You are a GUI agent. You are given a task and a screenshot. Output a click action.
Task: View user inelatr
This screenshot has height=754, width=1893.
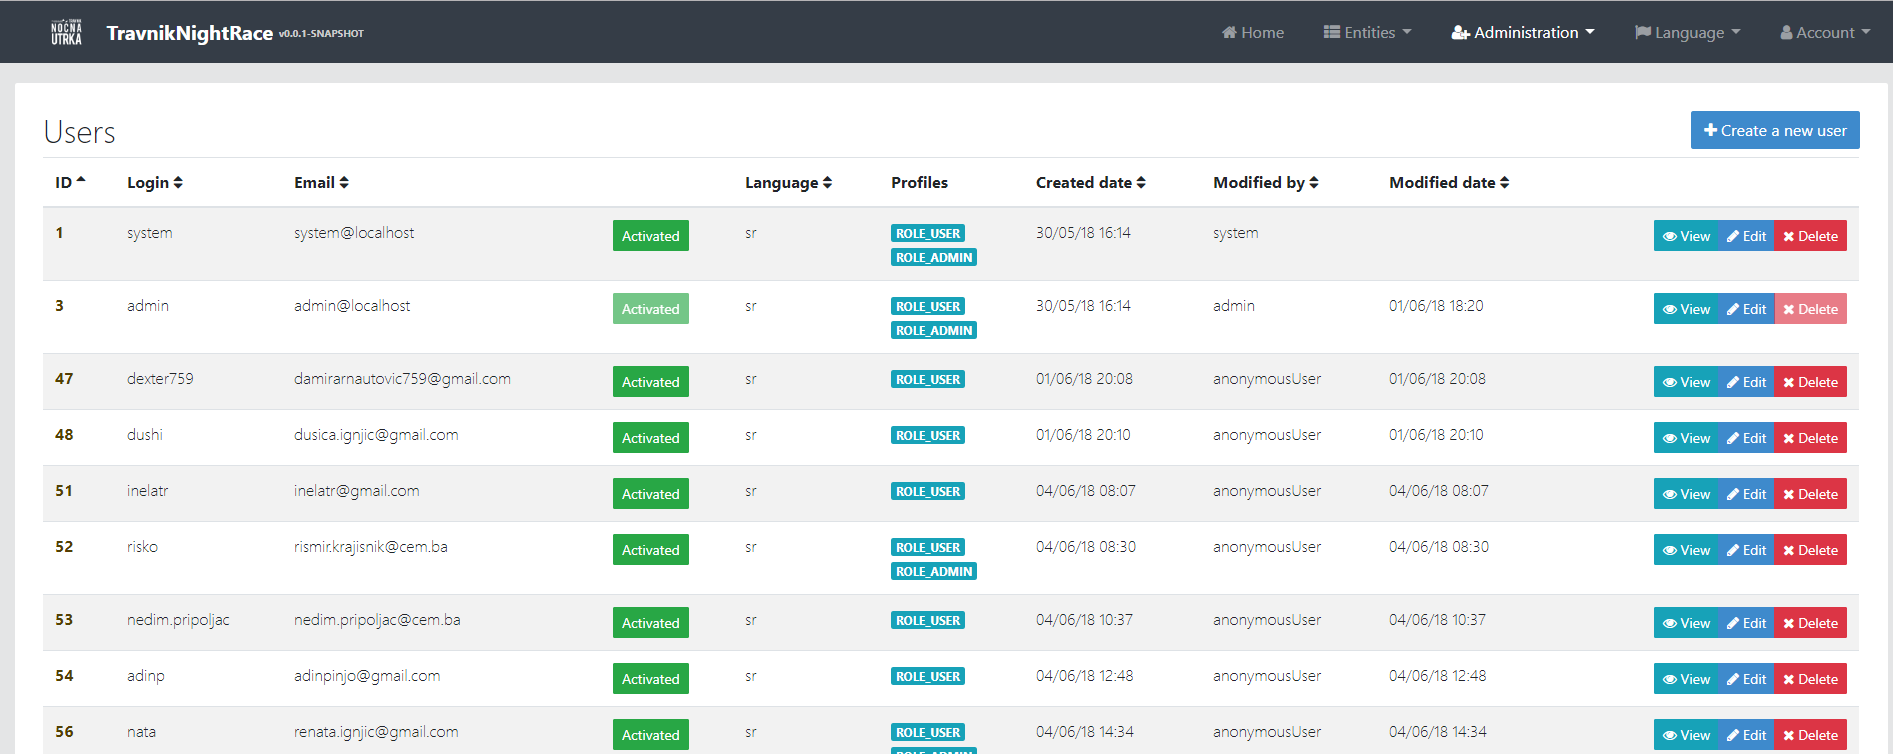tap(1686, 494)
